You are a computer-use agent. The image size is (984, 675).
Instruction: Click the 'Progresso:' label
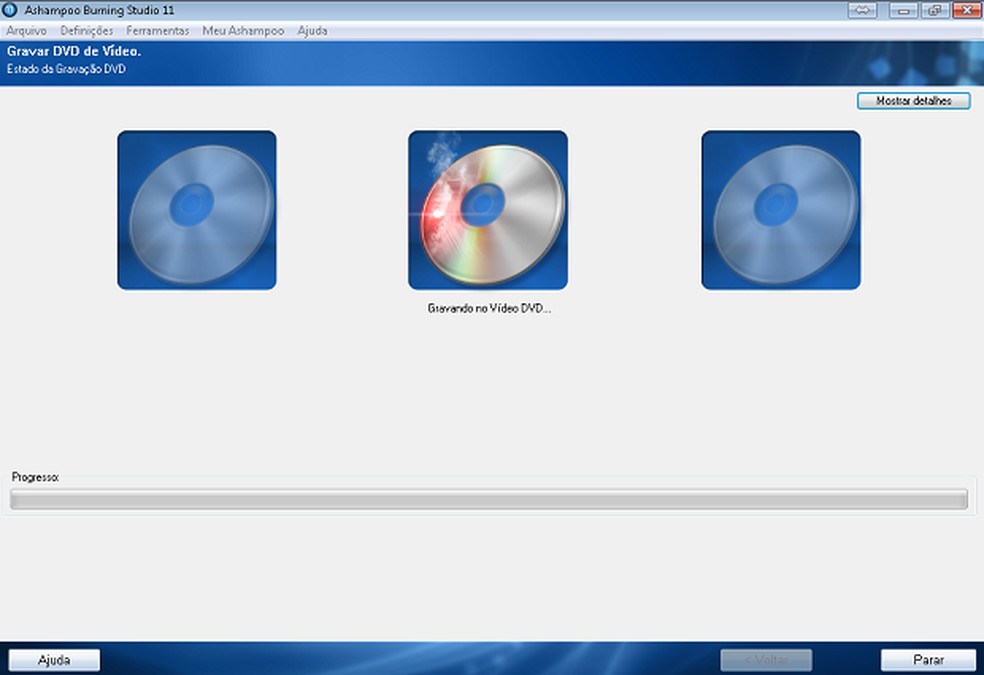coord(35,477)
